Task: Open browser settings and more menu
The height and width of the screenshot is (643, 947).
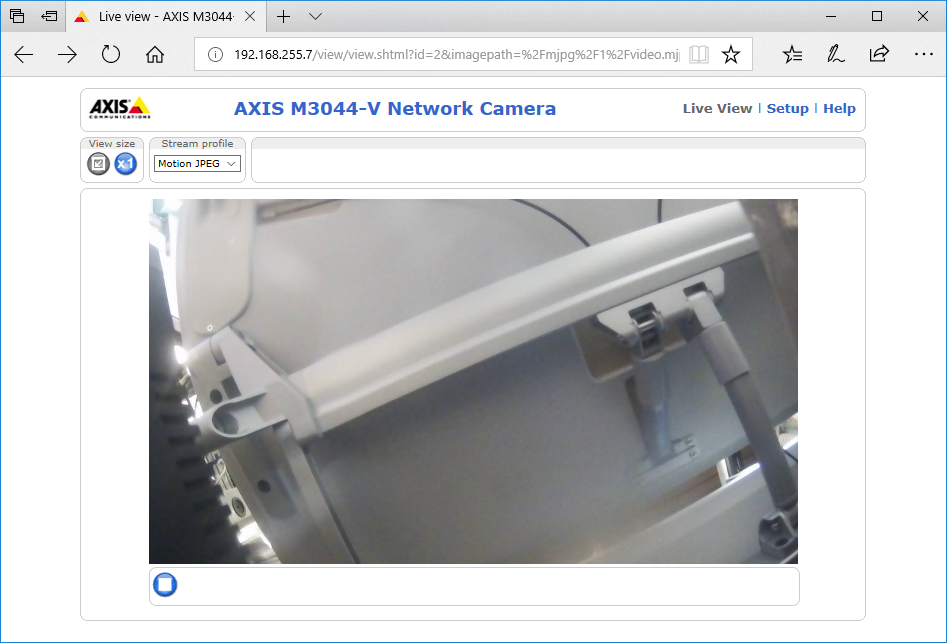Action: pyautogui.click(x=923, y=54)
